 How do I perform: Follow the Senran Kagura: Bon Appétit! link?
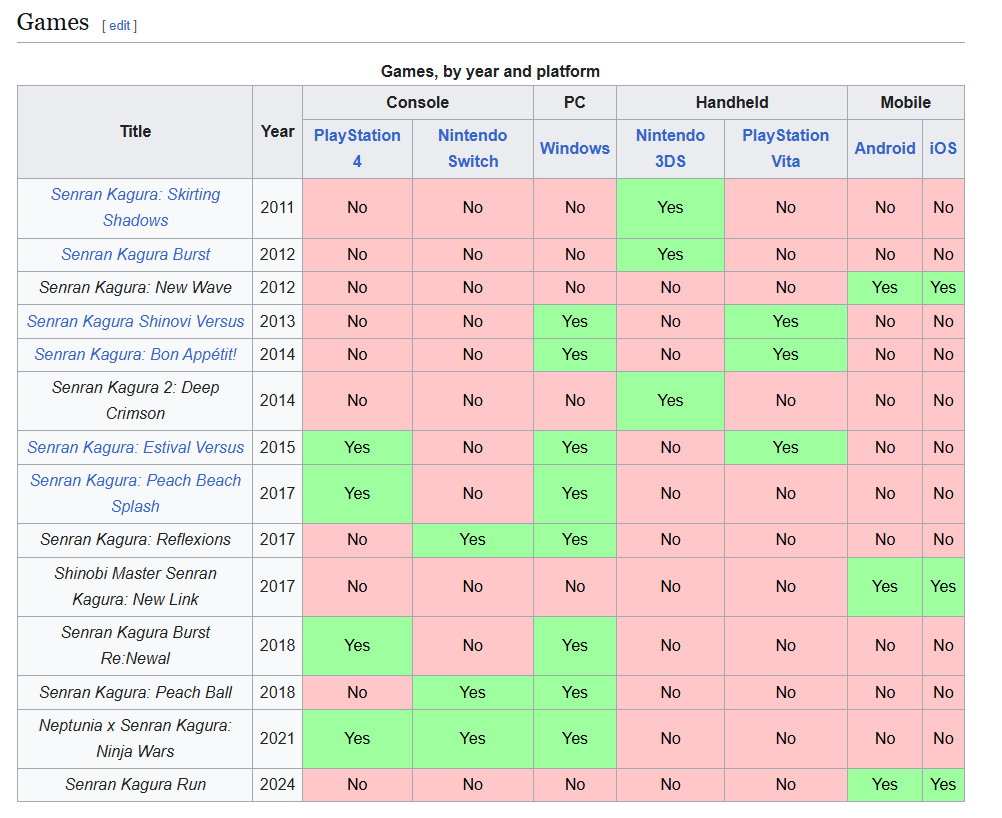tap(135, 355)
